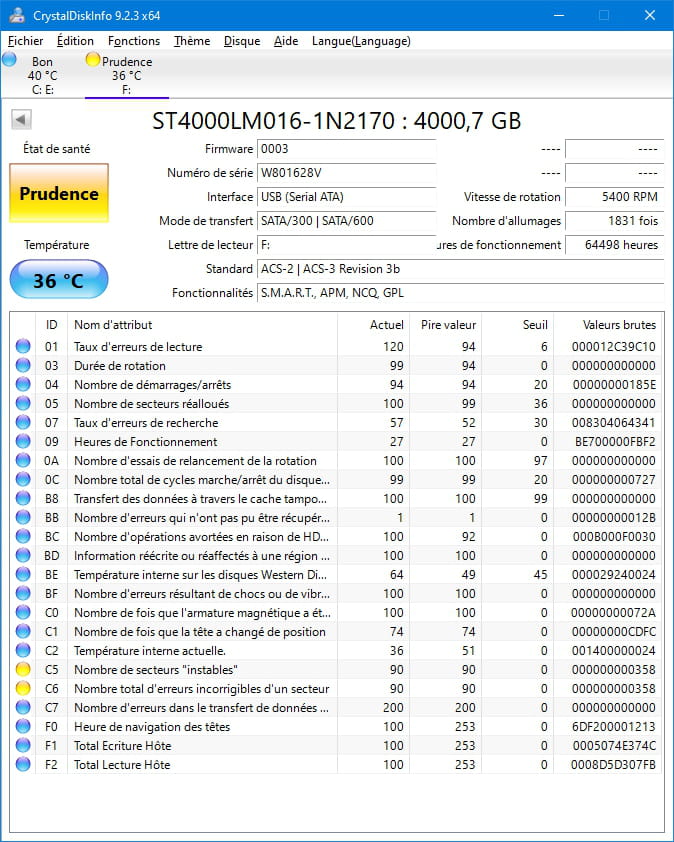Viewport: 674px width, 842px height.
Task: Click the rotation speed field 5400 RPM
Action: click(x=614, y=197)
